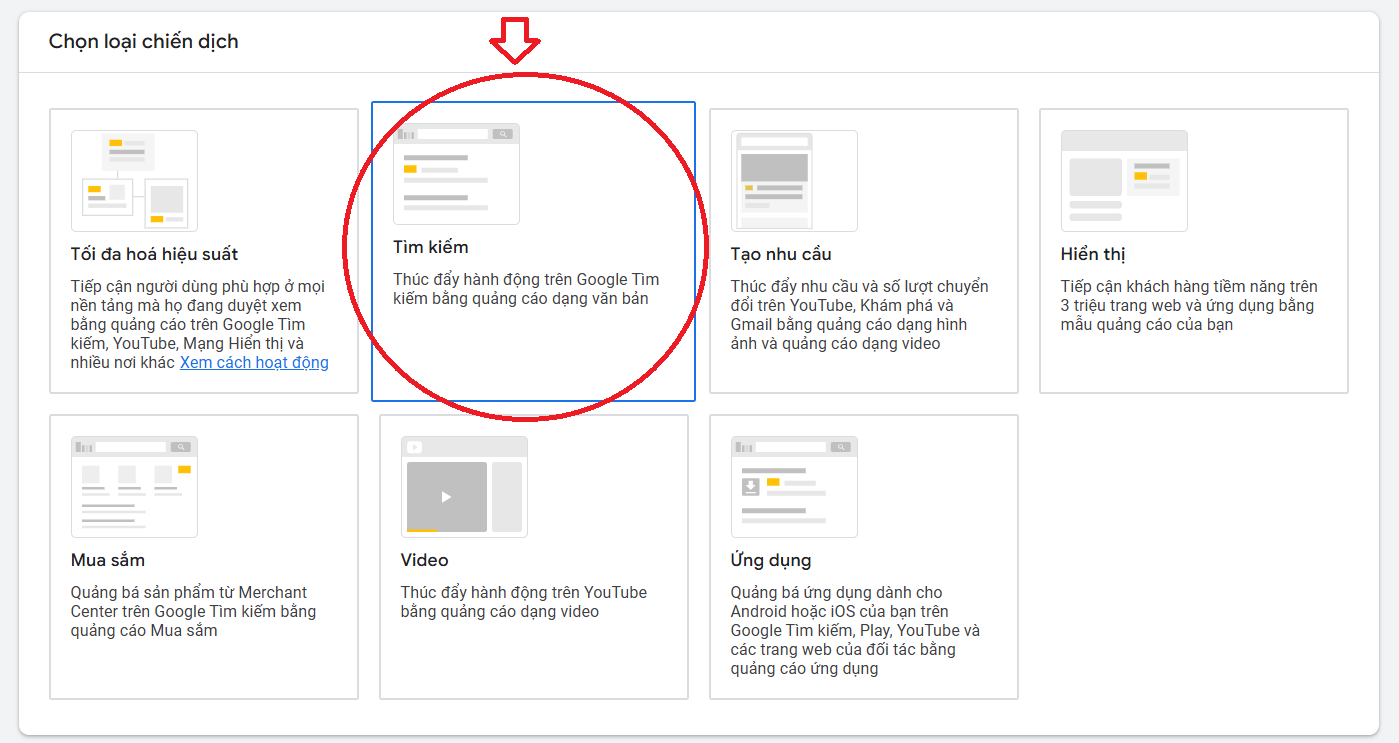Screen dimensions: 1399x743
Task: Click the Video card description text
Action: pyautogui.click(x=524, y=602)
